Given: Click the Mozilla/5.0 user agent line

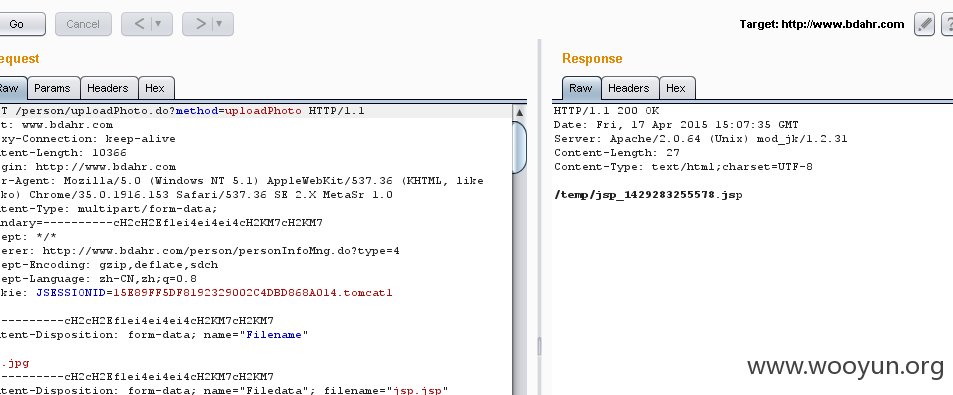Looking at the screenshot, I should pos(242,180).
